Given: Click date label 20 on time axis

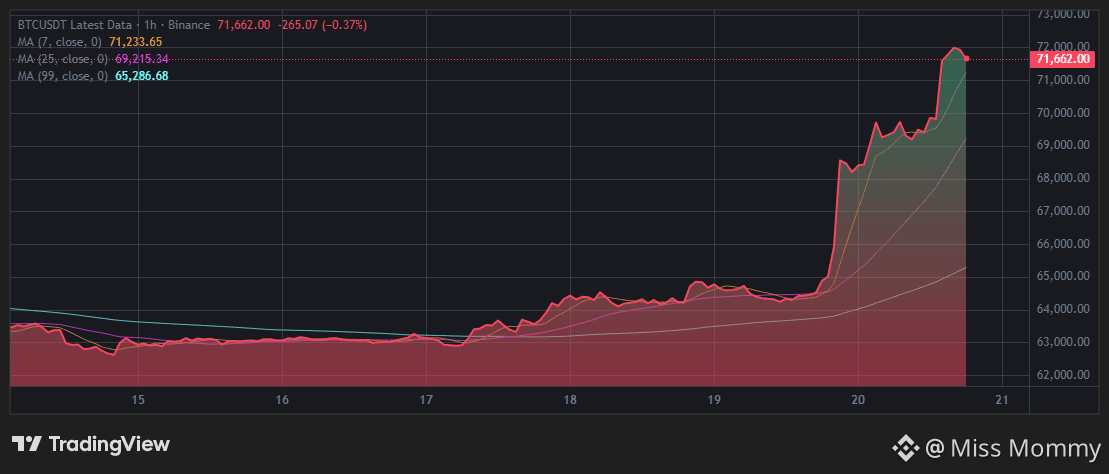Looking at the screenshot, I should [858, 400].
